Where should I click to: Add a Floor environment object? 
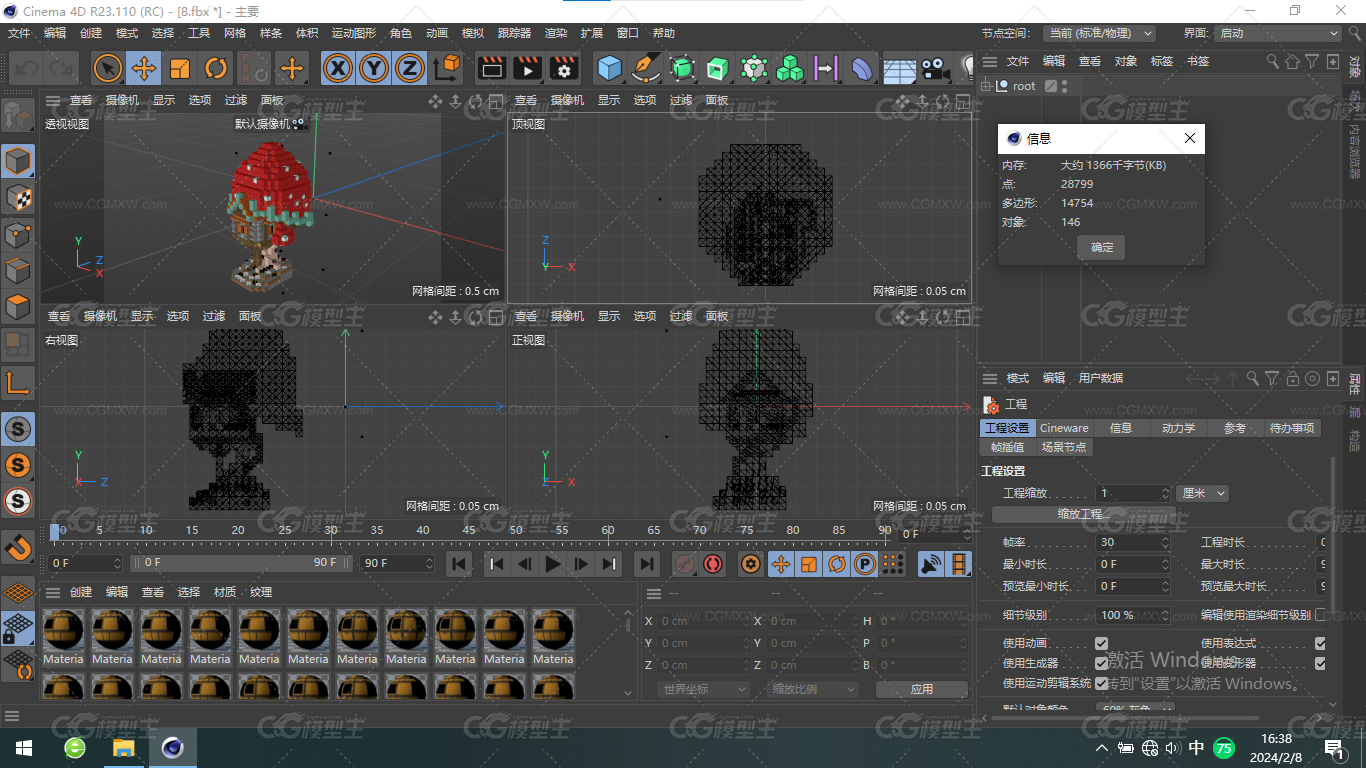click(899, 68)
